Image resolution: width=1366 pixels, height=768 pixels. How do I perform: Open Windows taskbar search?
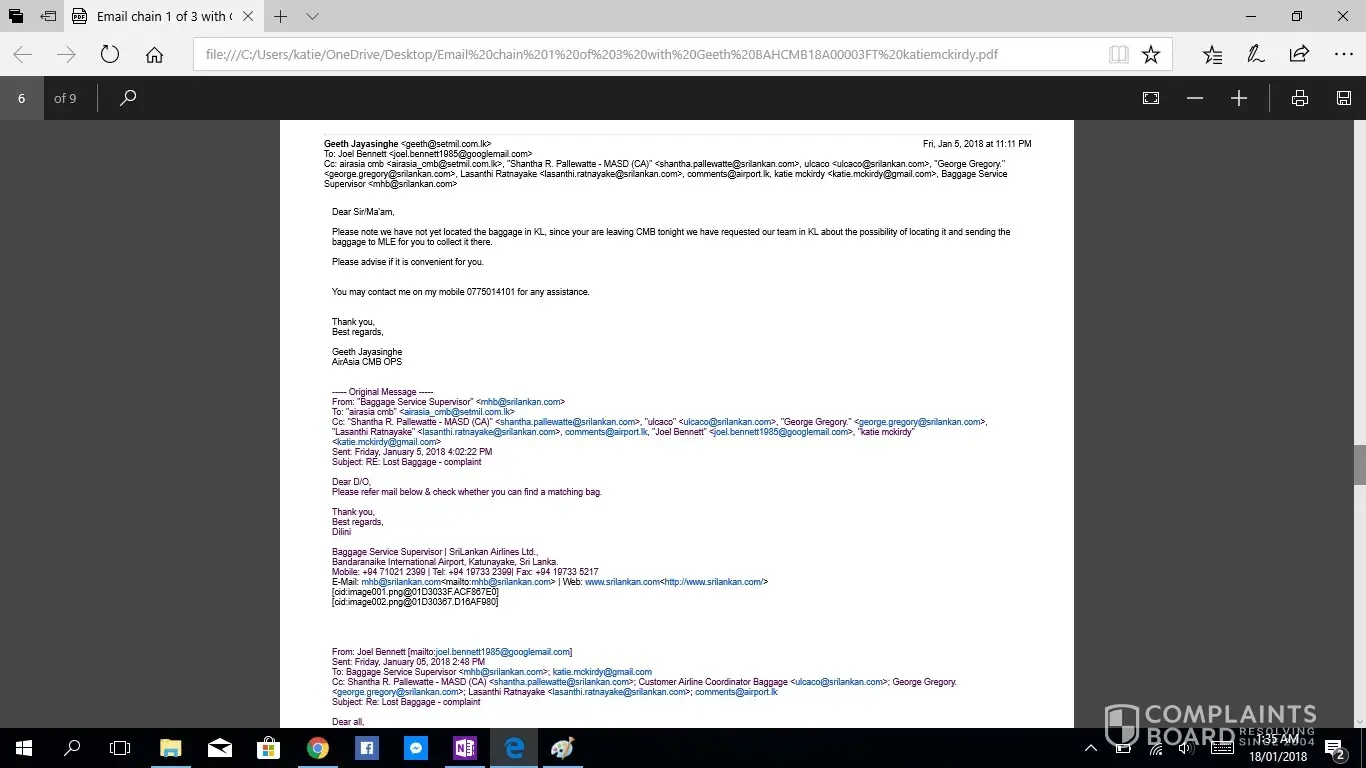tap(72, 748)
